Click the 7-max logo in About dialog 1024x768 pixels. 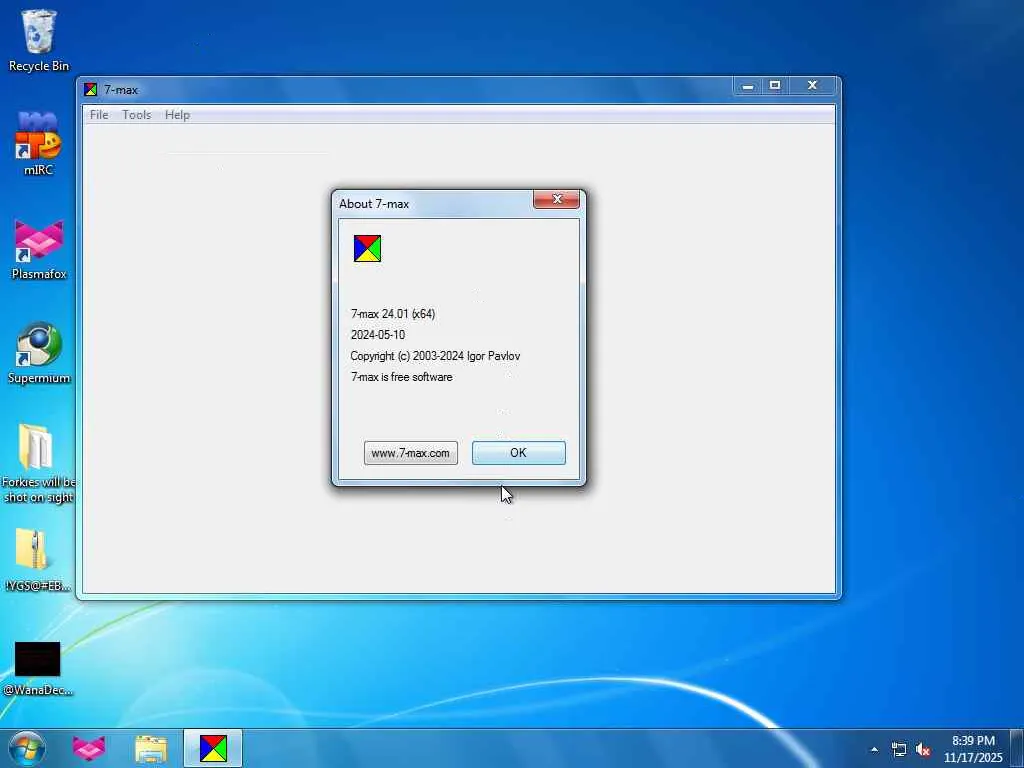[x=367, y=248]
